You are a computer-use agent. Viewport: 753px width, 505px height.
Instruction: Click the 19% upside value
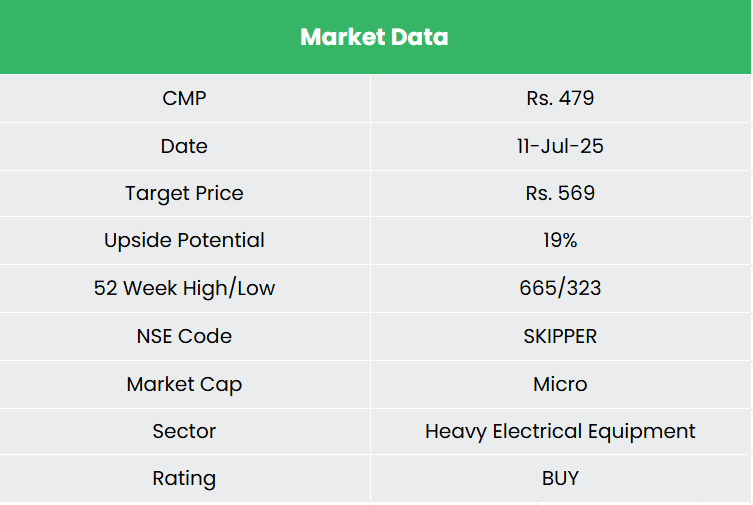coord(560,240)
